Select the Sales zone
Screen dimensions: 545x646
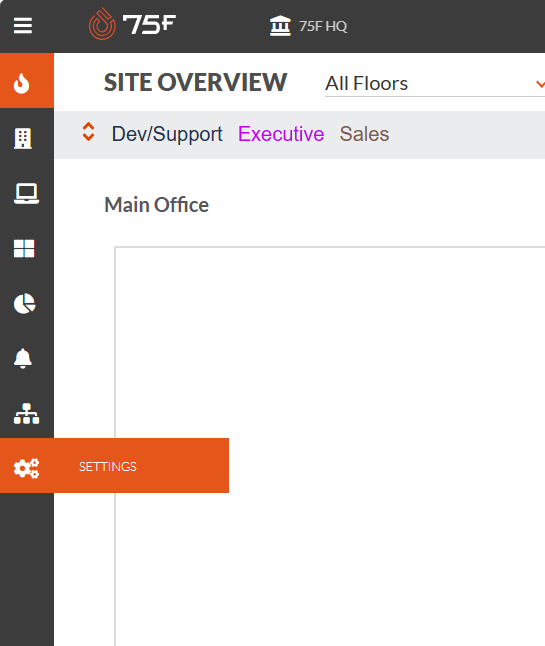coord(364,134)
